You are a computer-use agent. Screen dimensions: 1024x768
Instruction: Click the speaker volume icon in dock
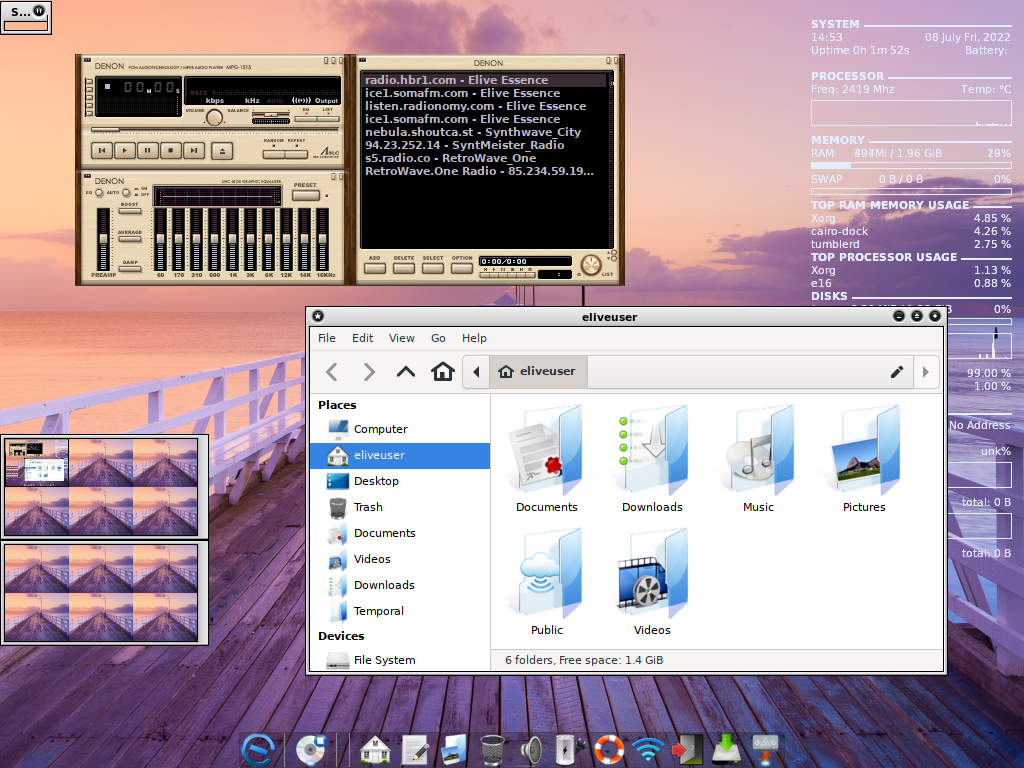(x=532, y=750)
